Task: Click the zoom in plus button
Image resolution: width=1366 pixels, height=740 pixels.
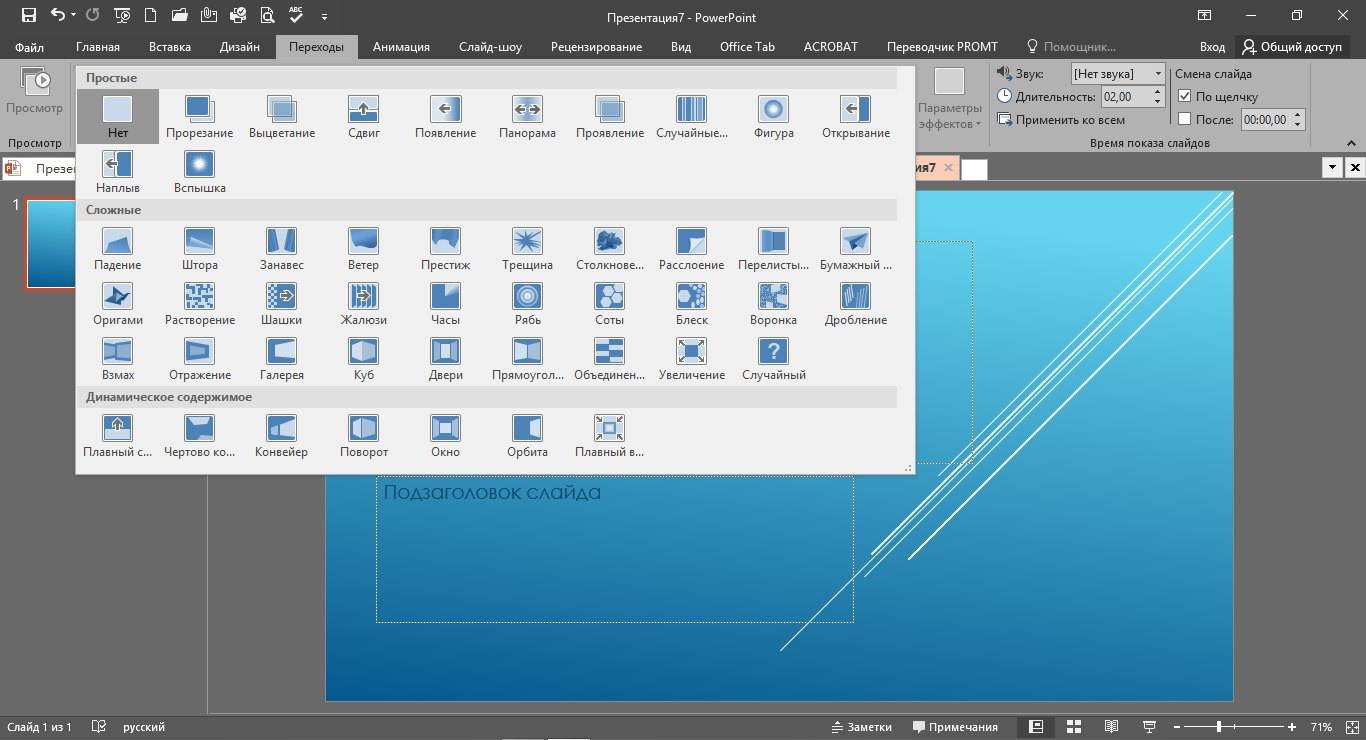Action: tap(1292, 727)
